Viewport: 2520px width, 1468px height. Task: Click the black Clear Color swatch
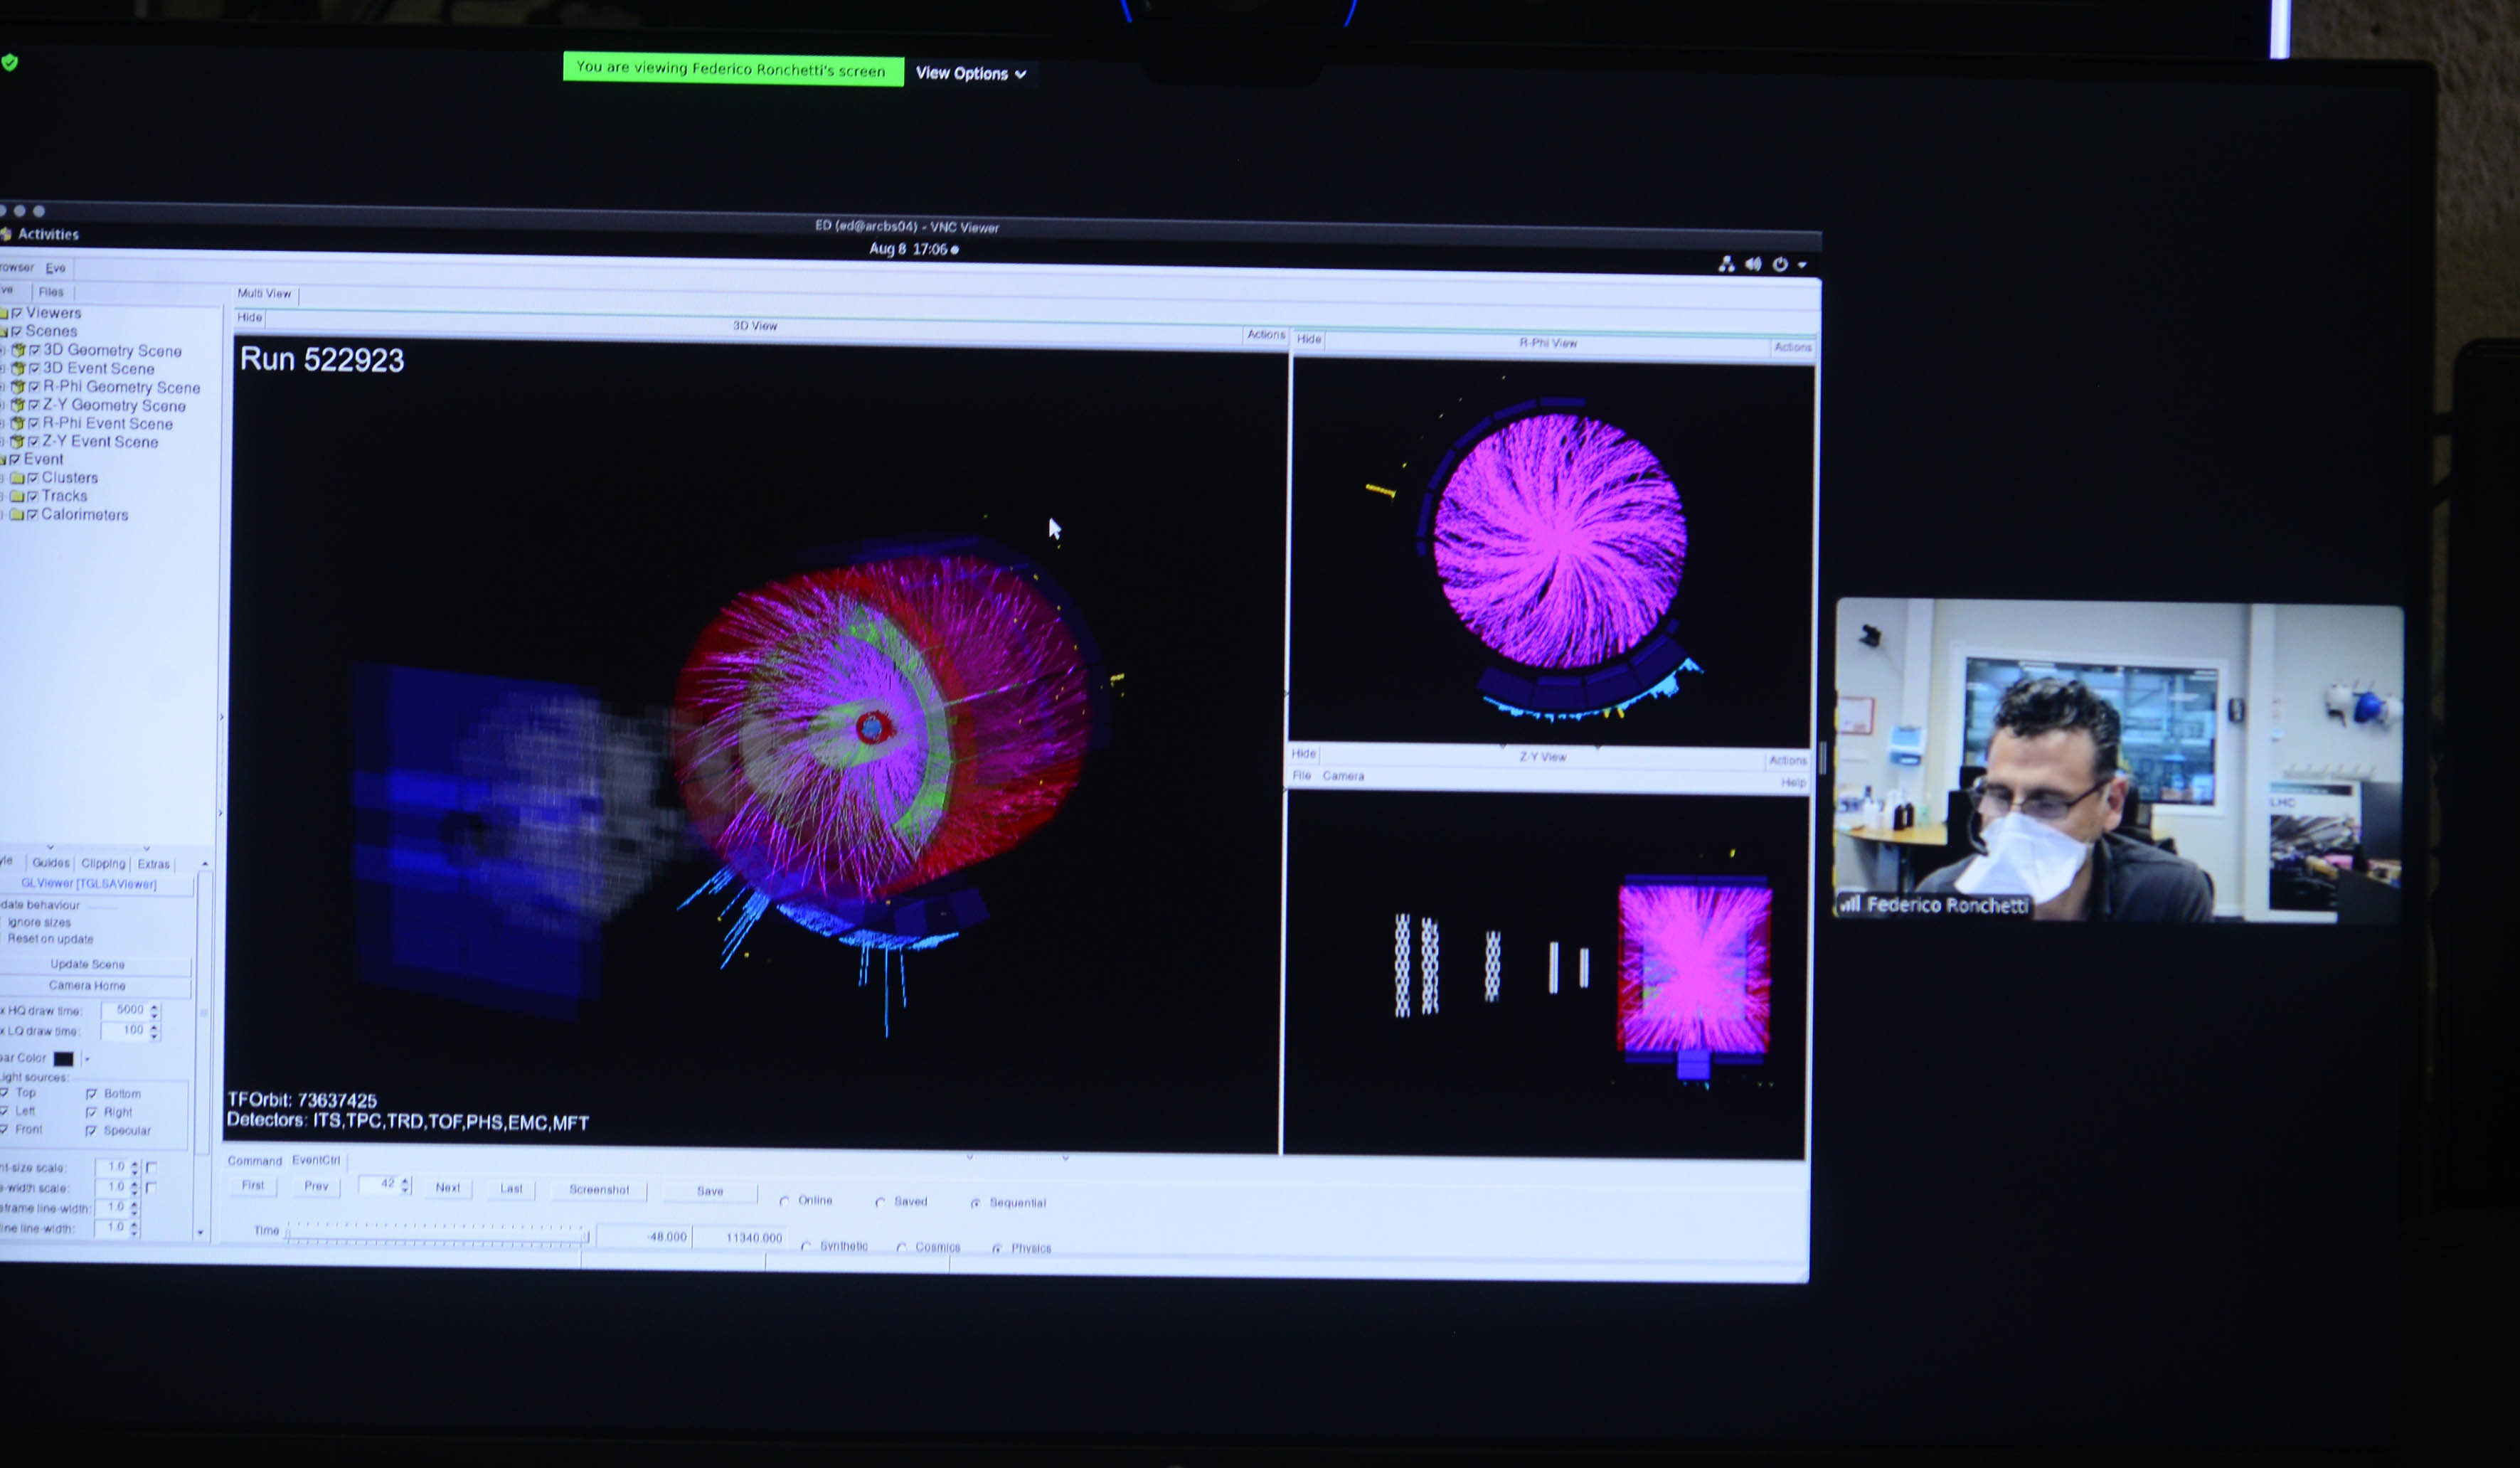pyautogui.click(x=63, y=1059)
